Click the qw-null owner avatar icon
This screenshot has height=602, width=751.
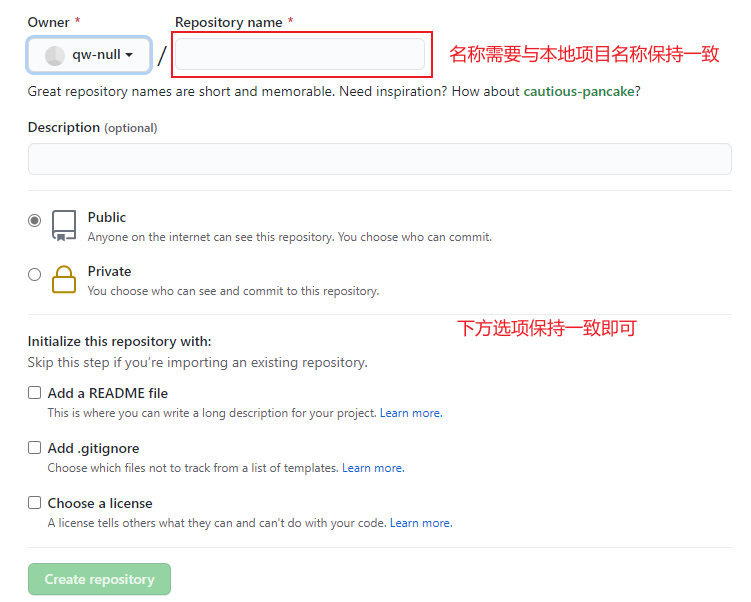click(x=55, y=56)
